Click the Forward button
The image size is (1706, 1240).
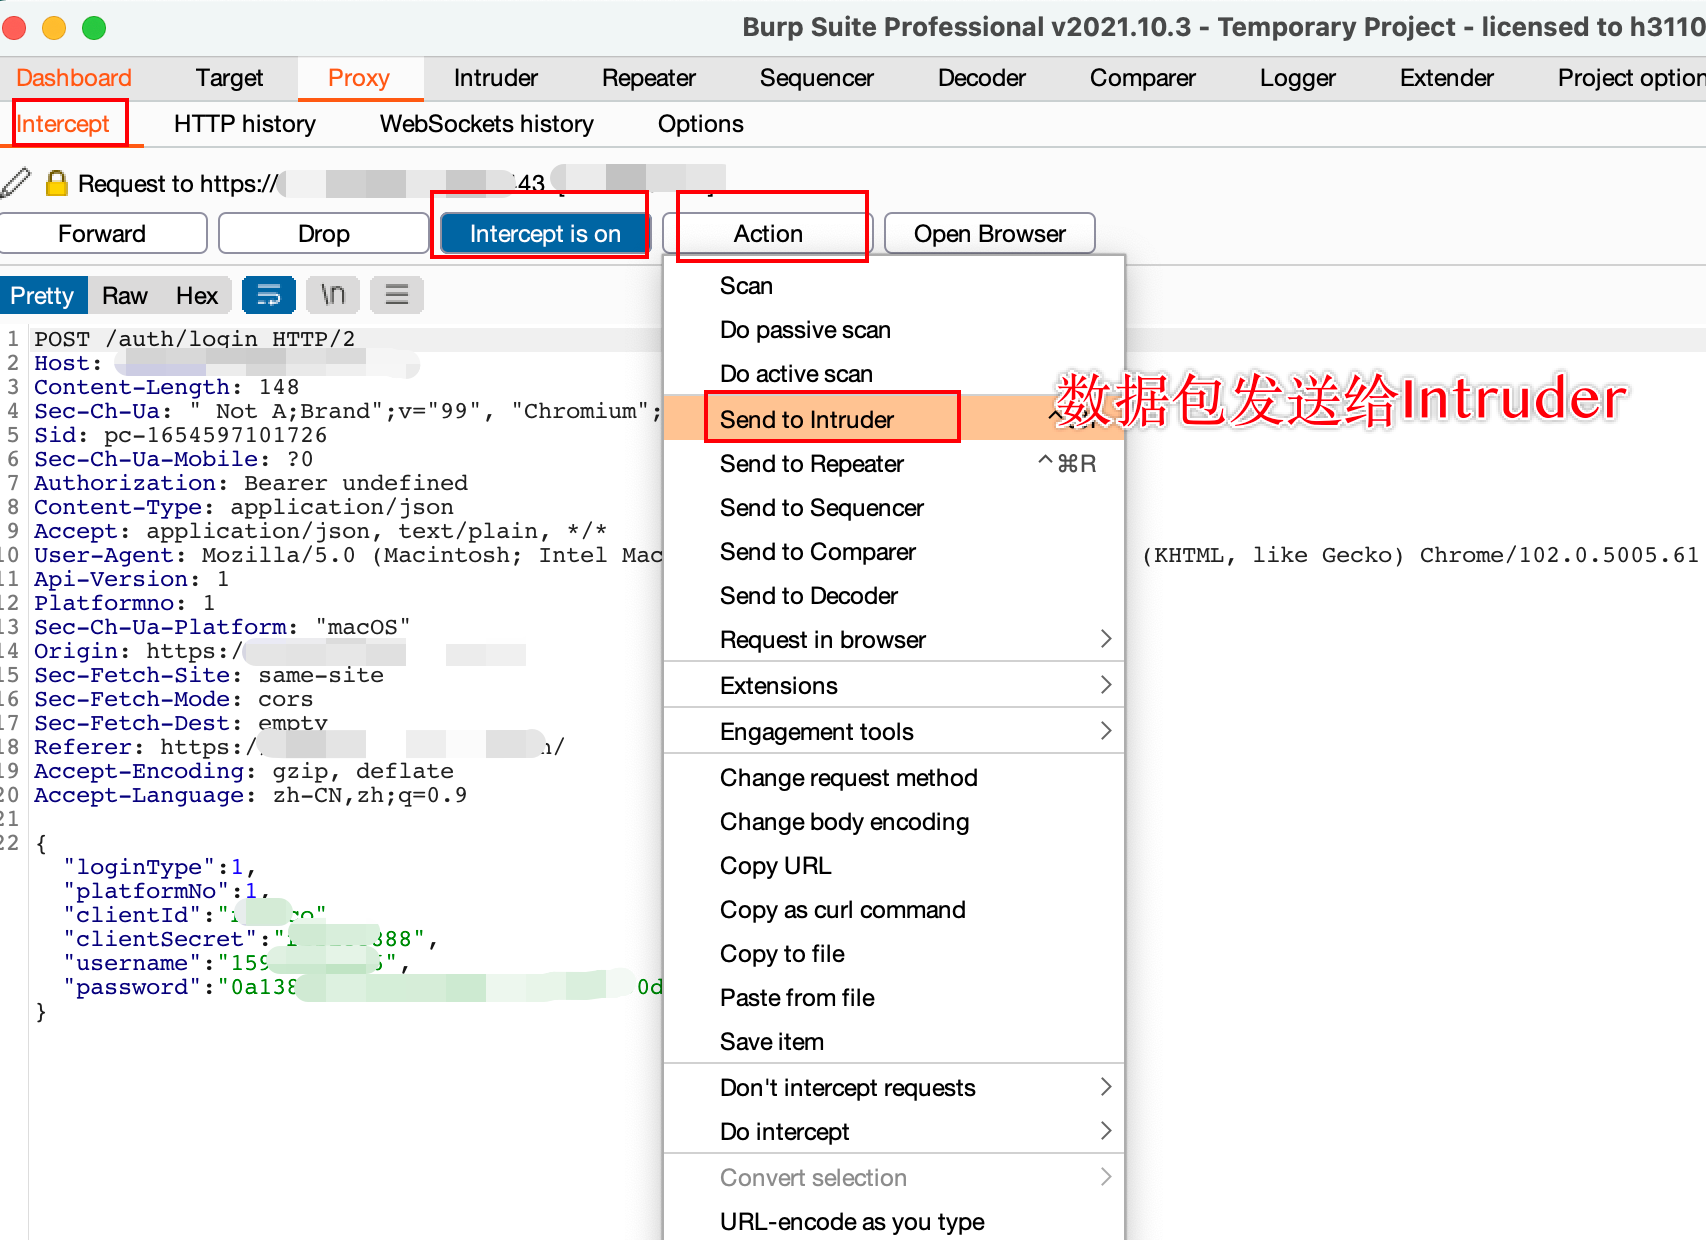102,234
